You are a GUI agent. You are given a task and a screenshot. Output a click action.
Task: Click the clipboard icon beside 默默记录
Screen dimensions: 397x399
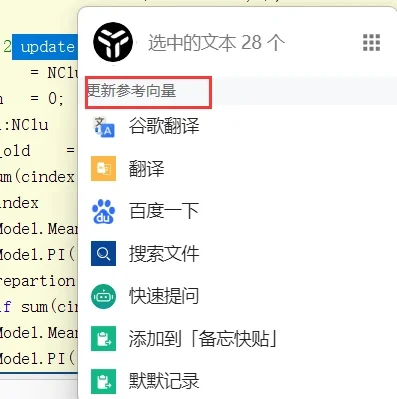pyautogui.click(x=104, y=381)
